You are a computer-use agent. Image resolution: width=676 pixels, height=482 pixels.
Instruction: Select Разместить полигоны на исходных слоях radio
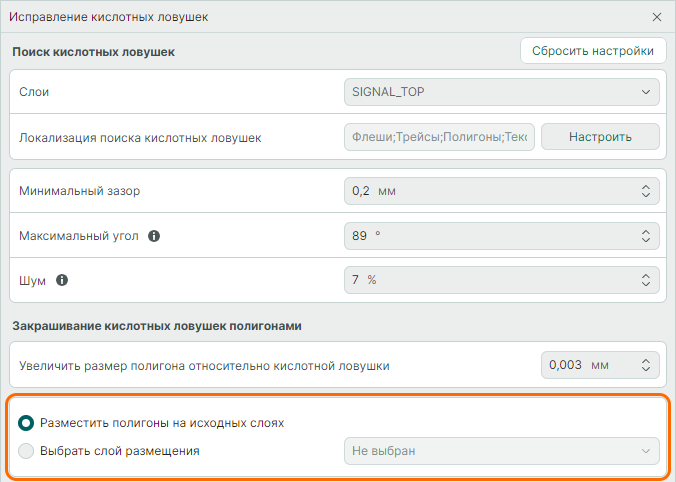[x=26, y=423]
